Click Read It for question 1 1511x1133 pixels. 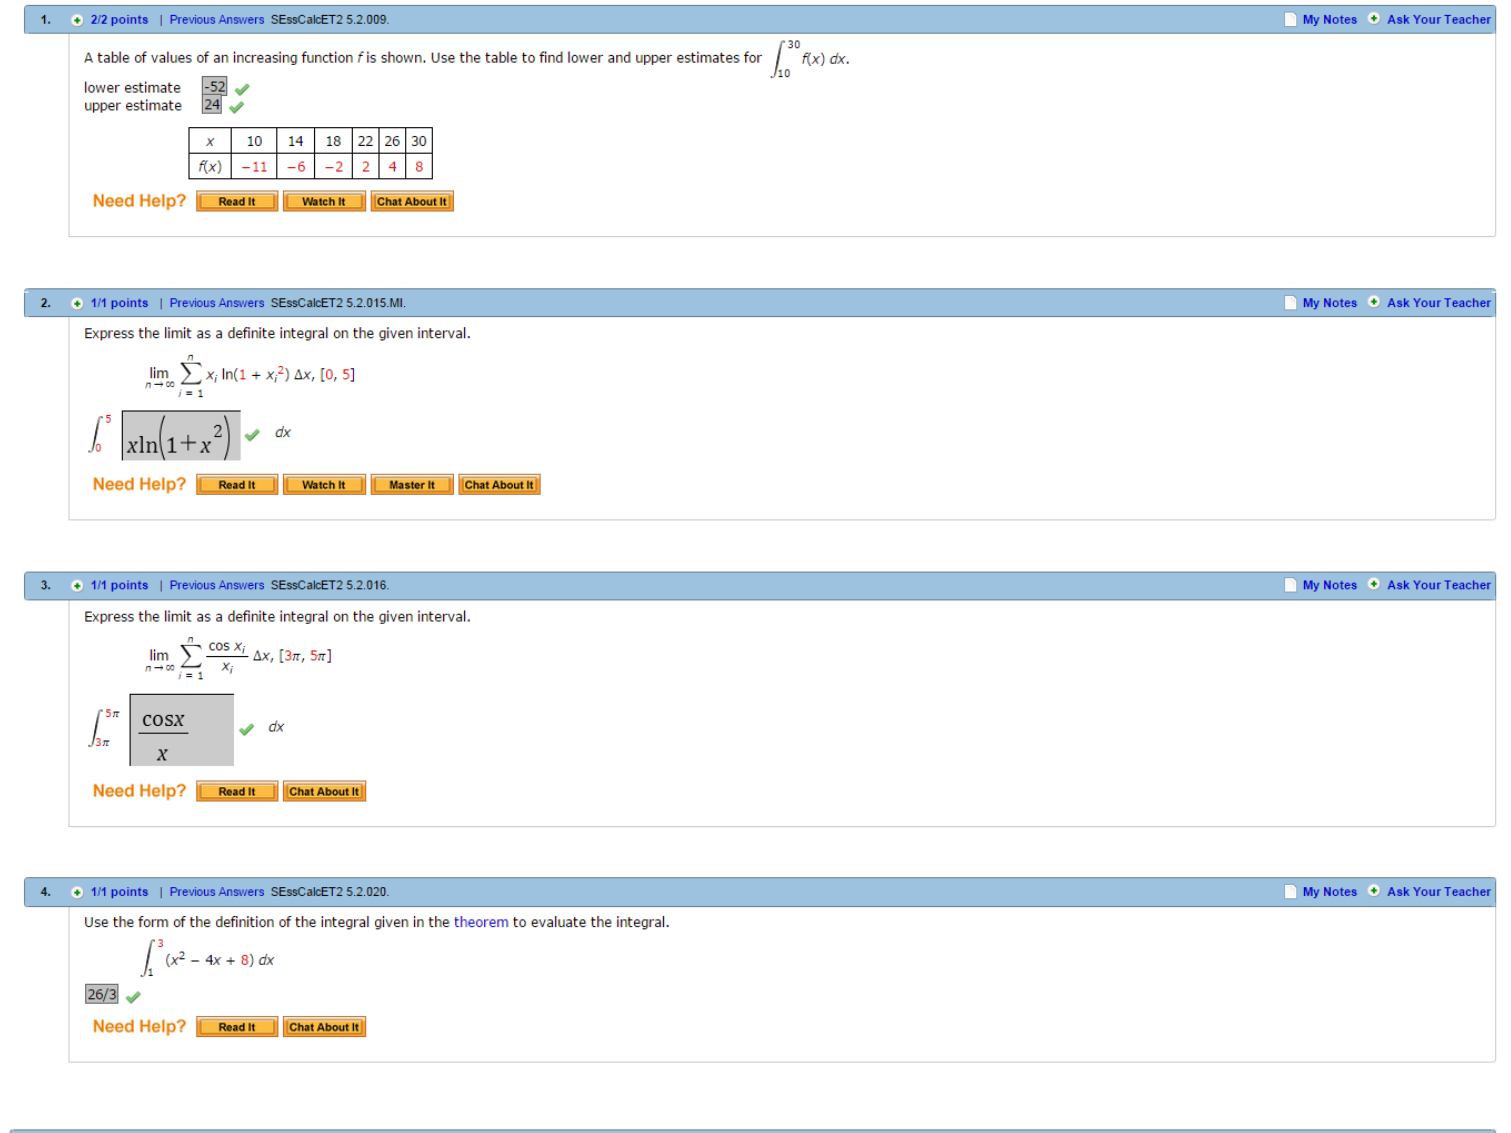tap(236, 201)
